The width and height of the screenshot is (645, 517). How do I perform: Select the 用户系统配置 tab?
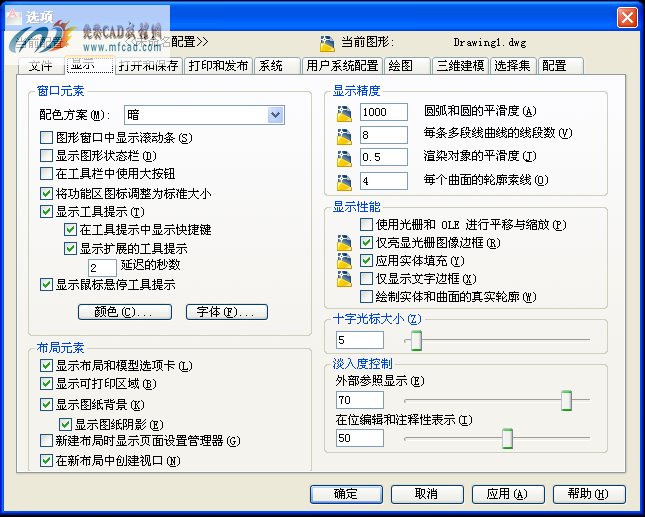point(341,66)
